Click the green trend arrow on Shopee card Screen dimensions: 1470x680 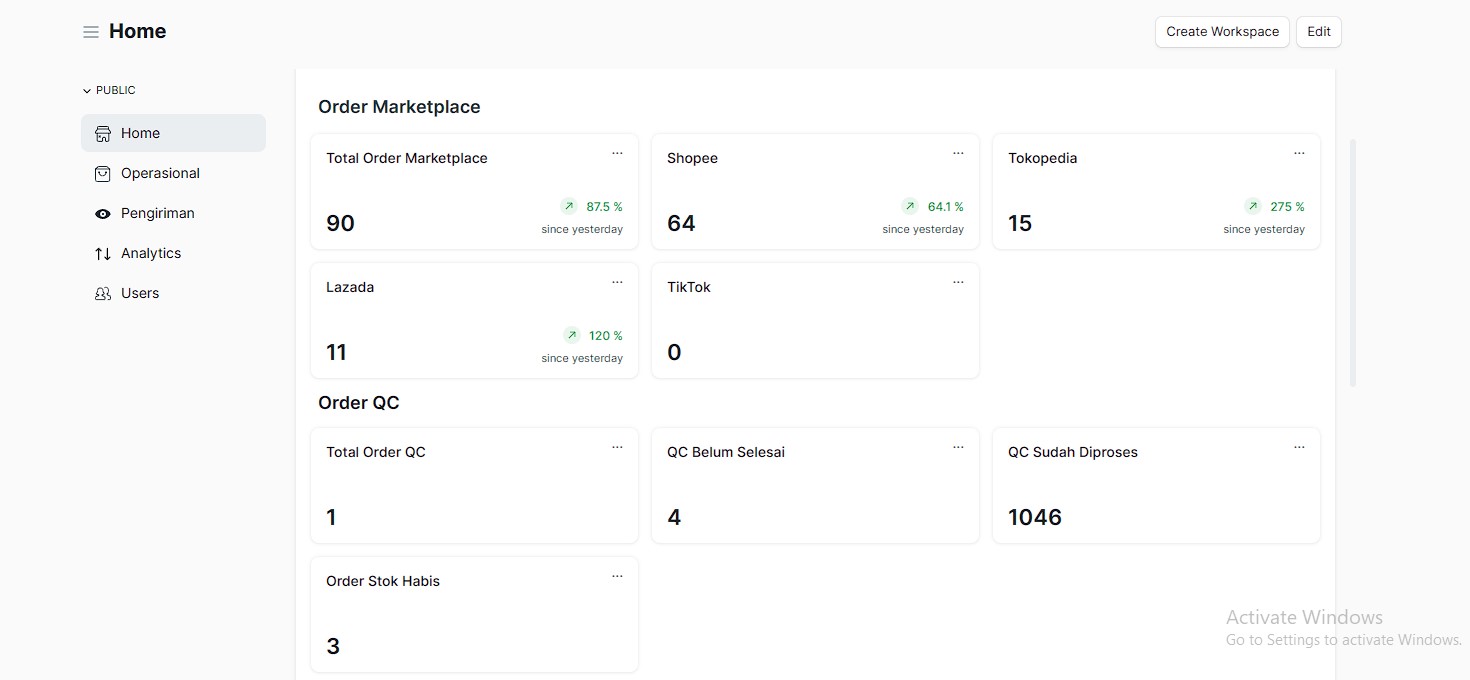tap(909, 207)
